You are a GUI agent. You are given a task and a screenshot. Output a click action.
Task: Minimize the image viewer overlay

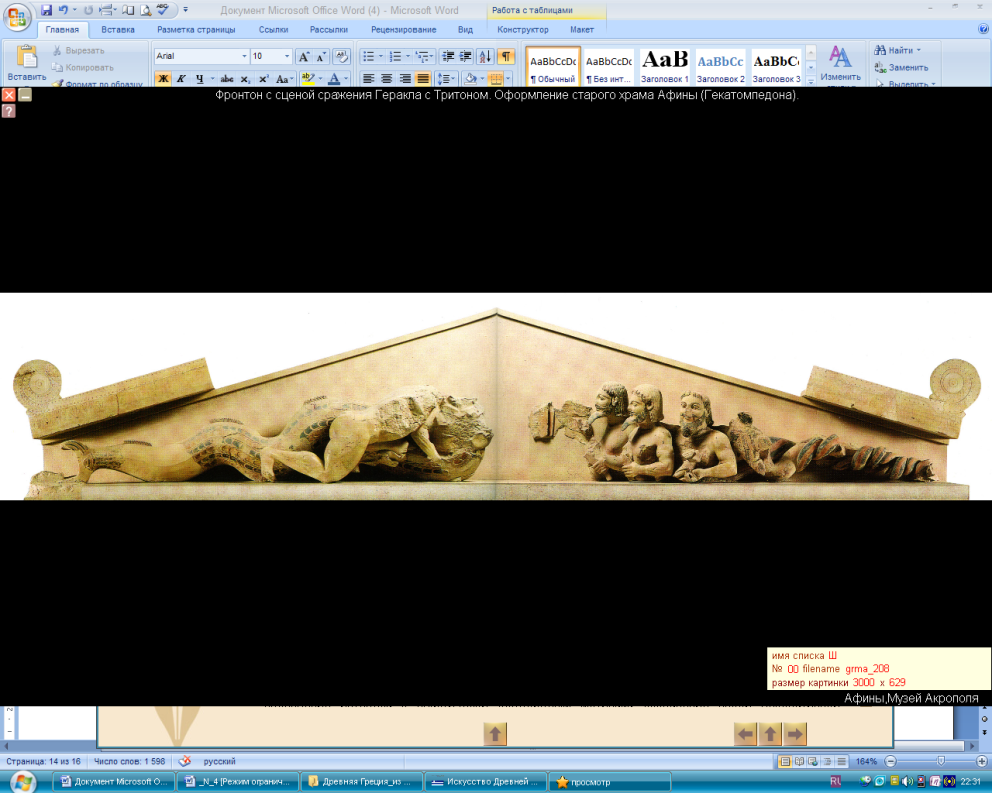(x=25, y=95)
